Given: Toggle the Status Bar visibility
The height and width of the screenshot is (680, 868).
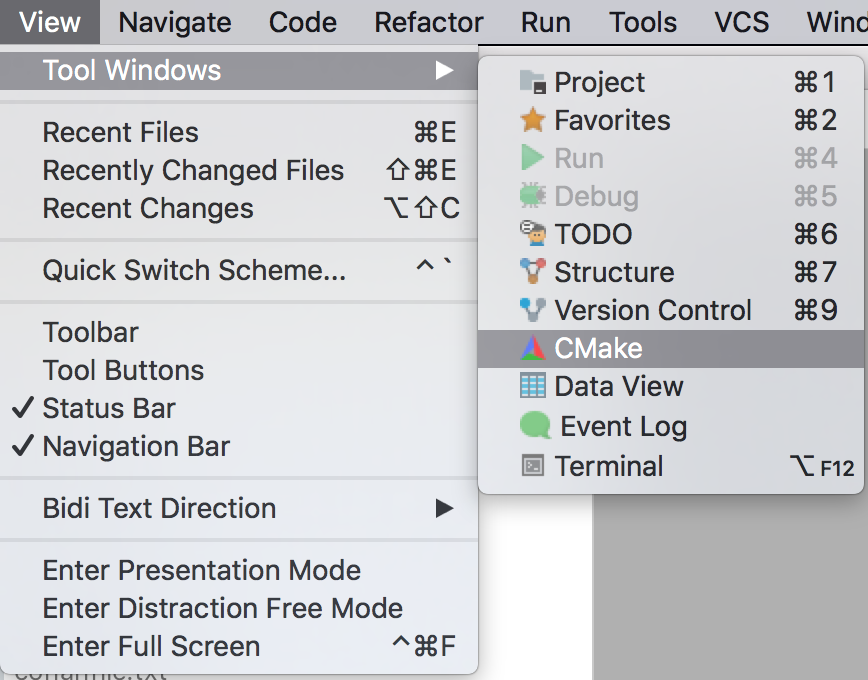Looking at the screenshot, I should (x=110, y=407).
